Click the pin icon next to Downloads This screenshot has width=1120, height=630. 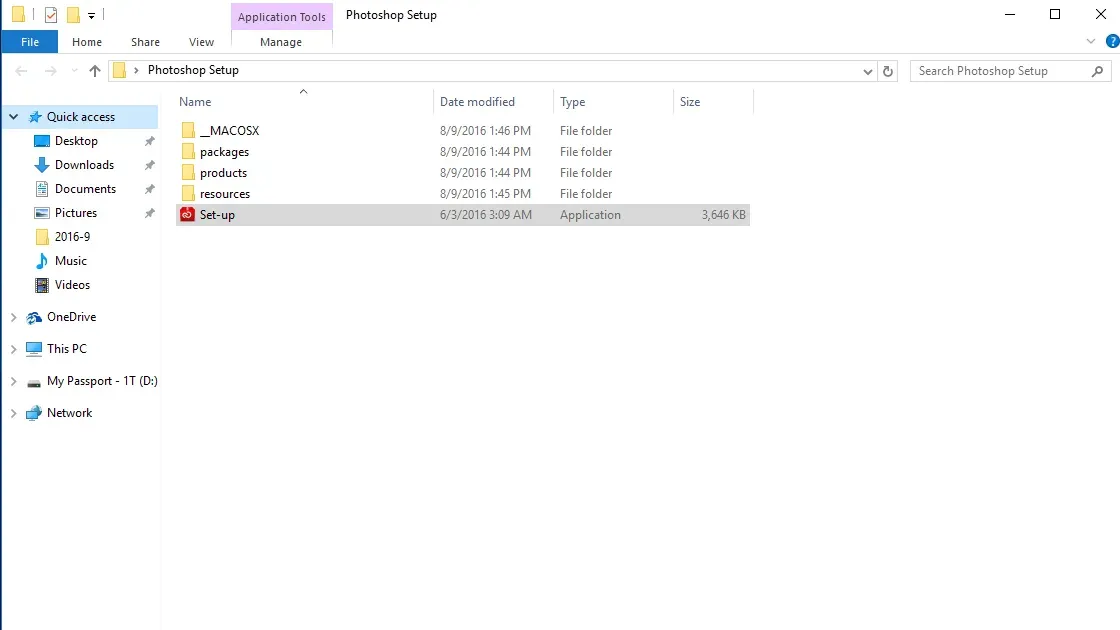(149, 165)
